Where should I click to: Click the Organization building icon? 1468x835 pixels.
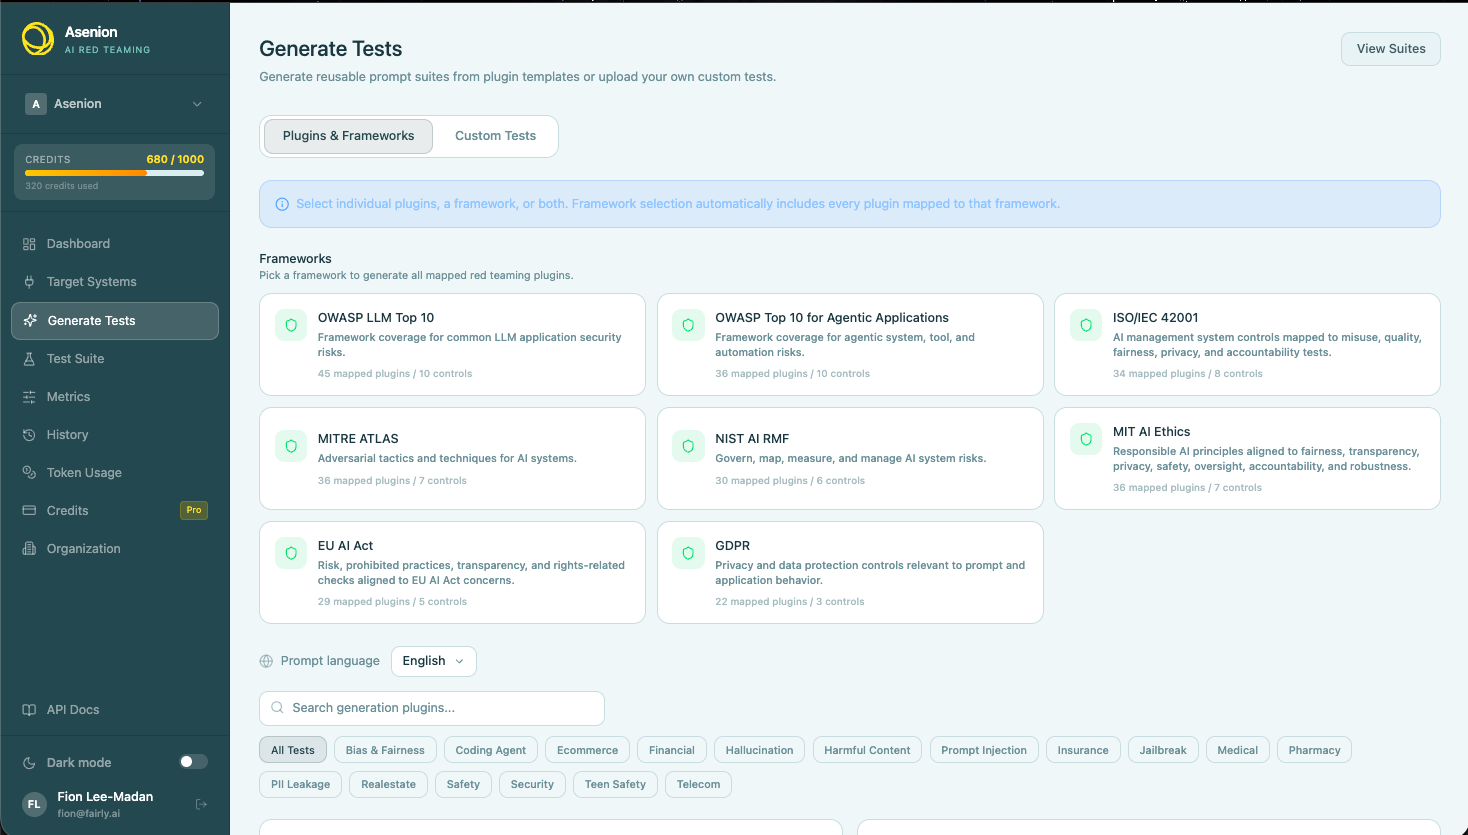tap(29, 549)
